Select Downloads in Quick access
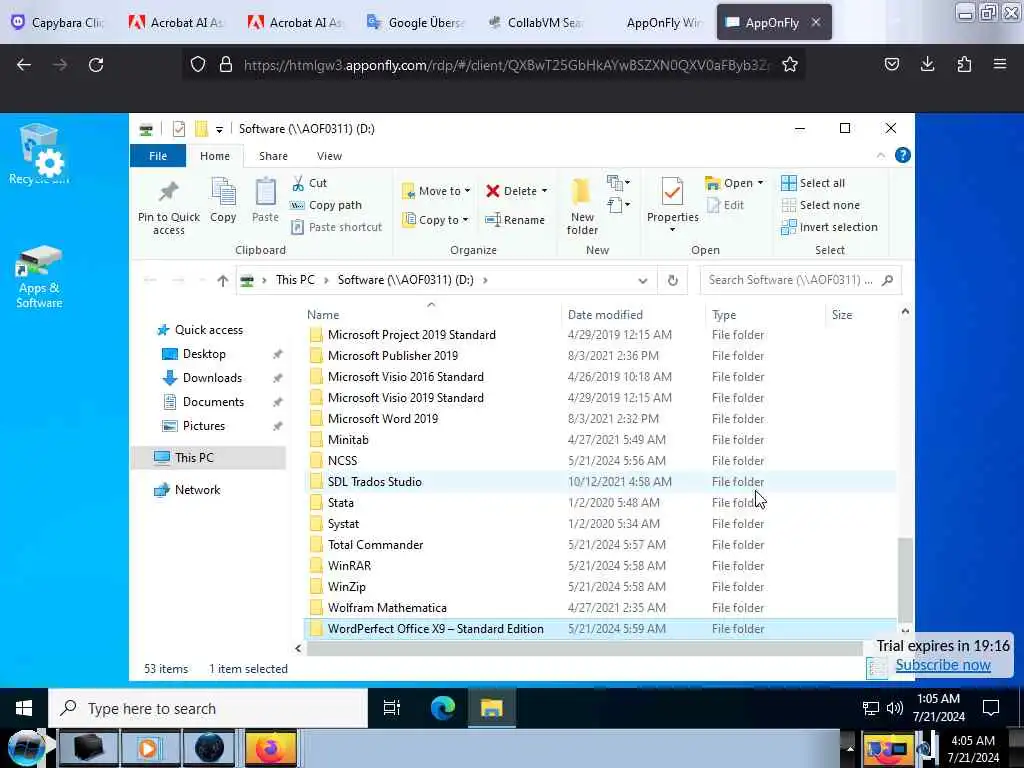The height and width of the screenshot is (768, 1024). 212,378
